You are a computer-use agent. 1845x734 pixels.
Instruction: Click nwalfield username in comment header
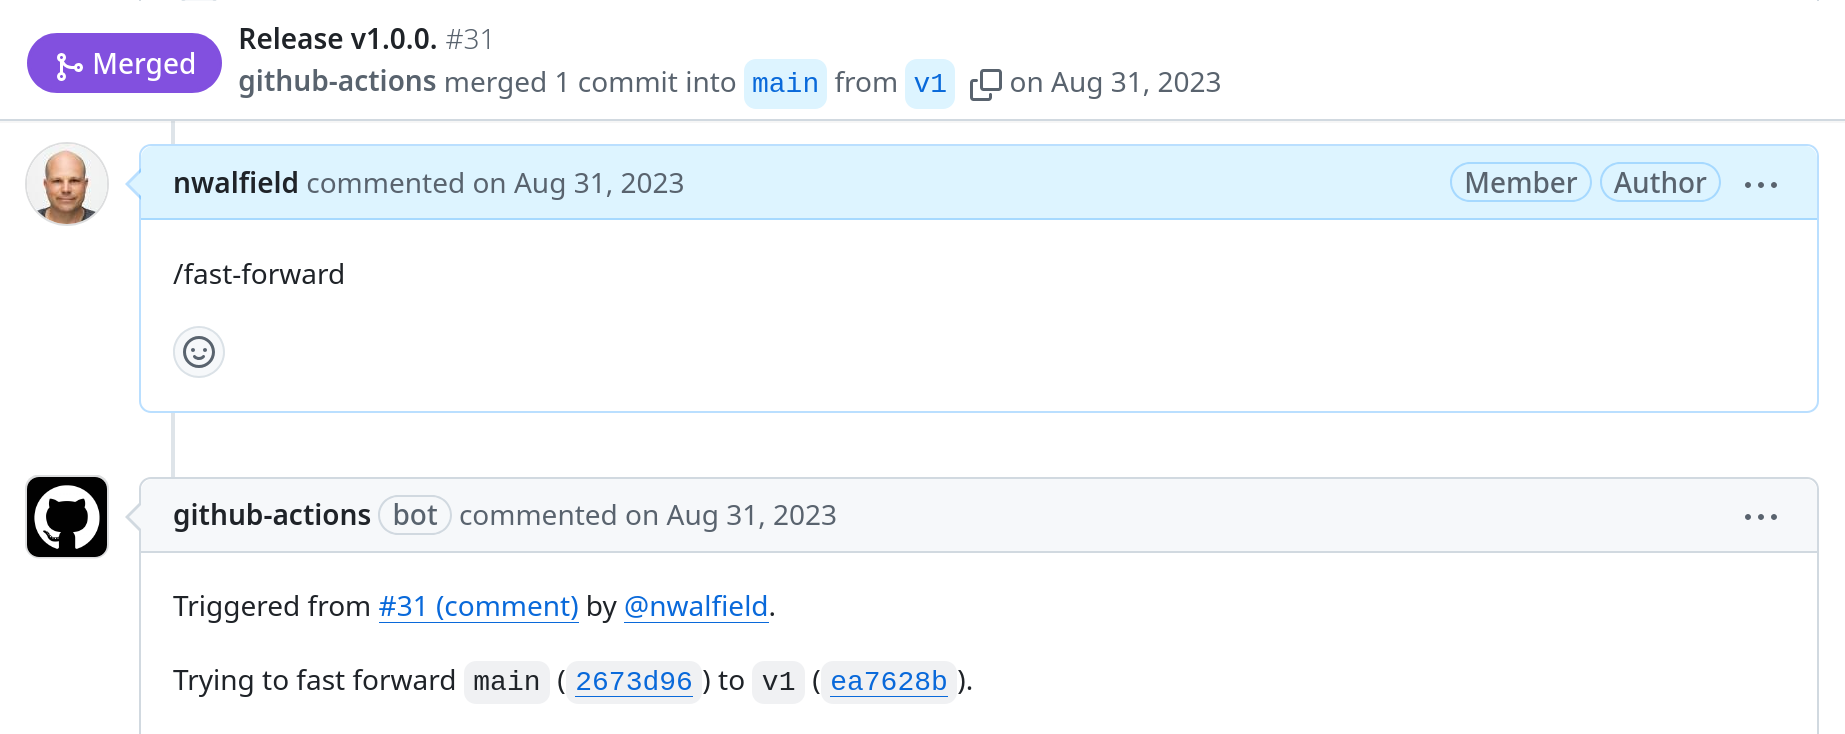[235, 183]
